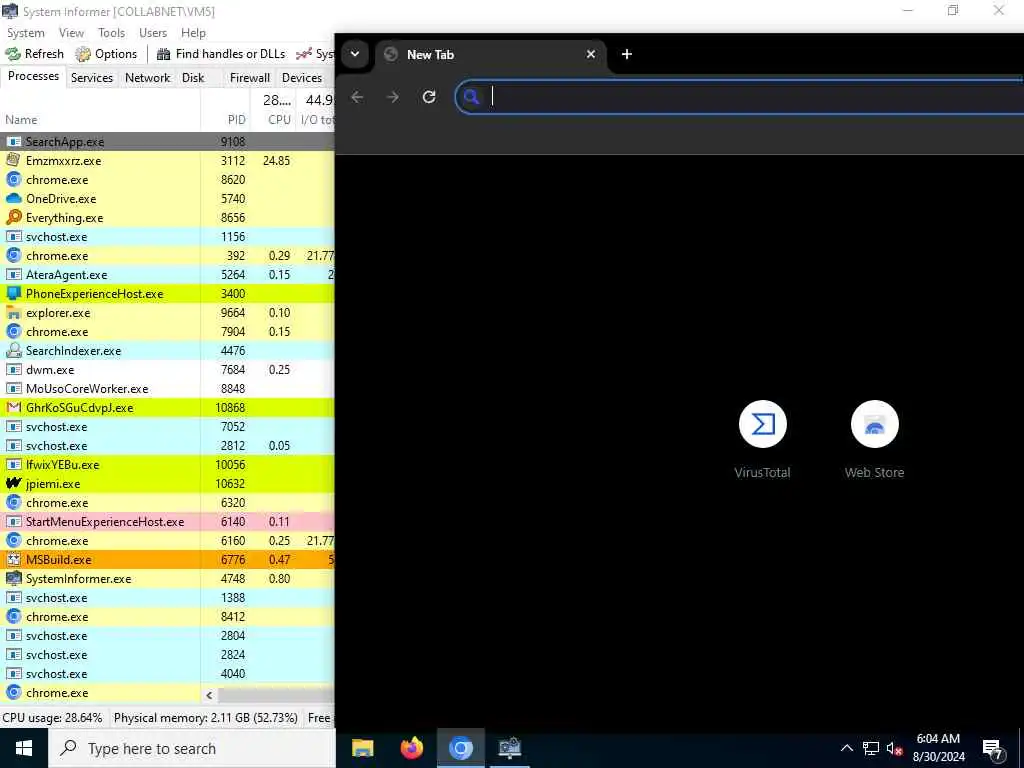
Task: Open File Explorer from the taskbar
Action: pos(362,748)
